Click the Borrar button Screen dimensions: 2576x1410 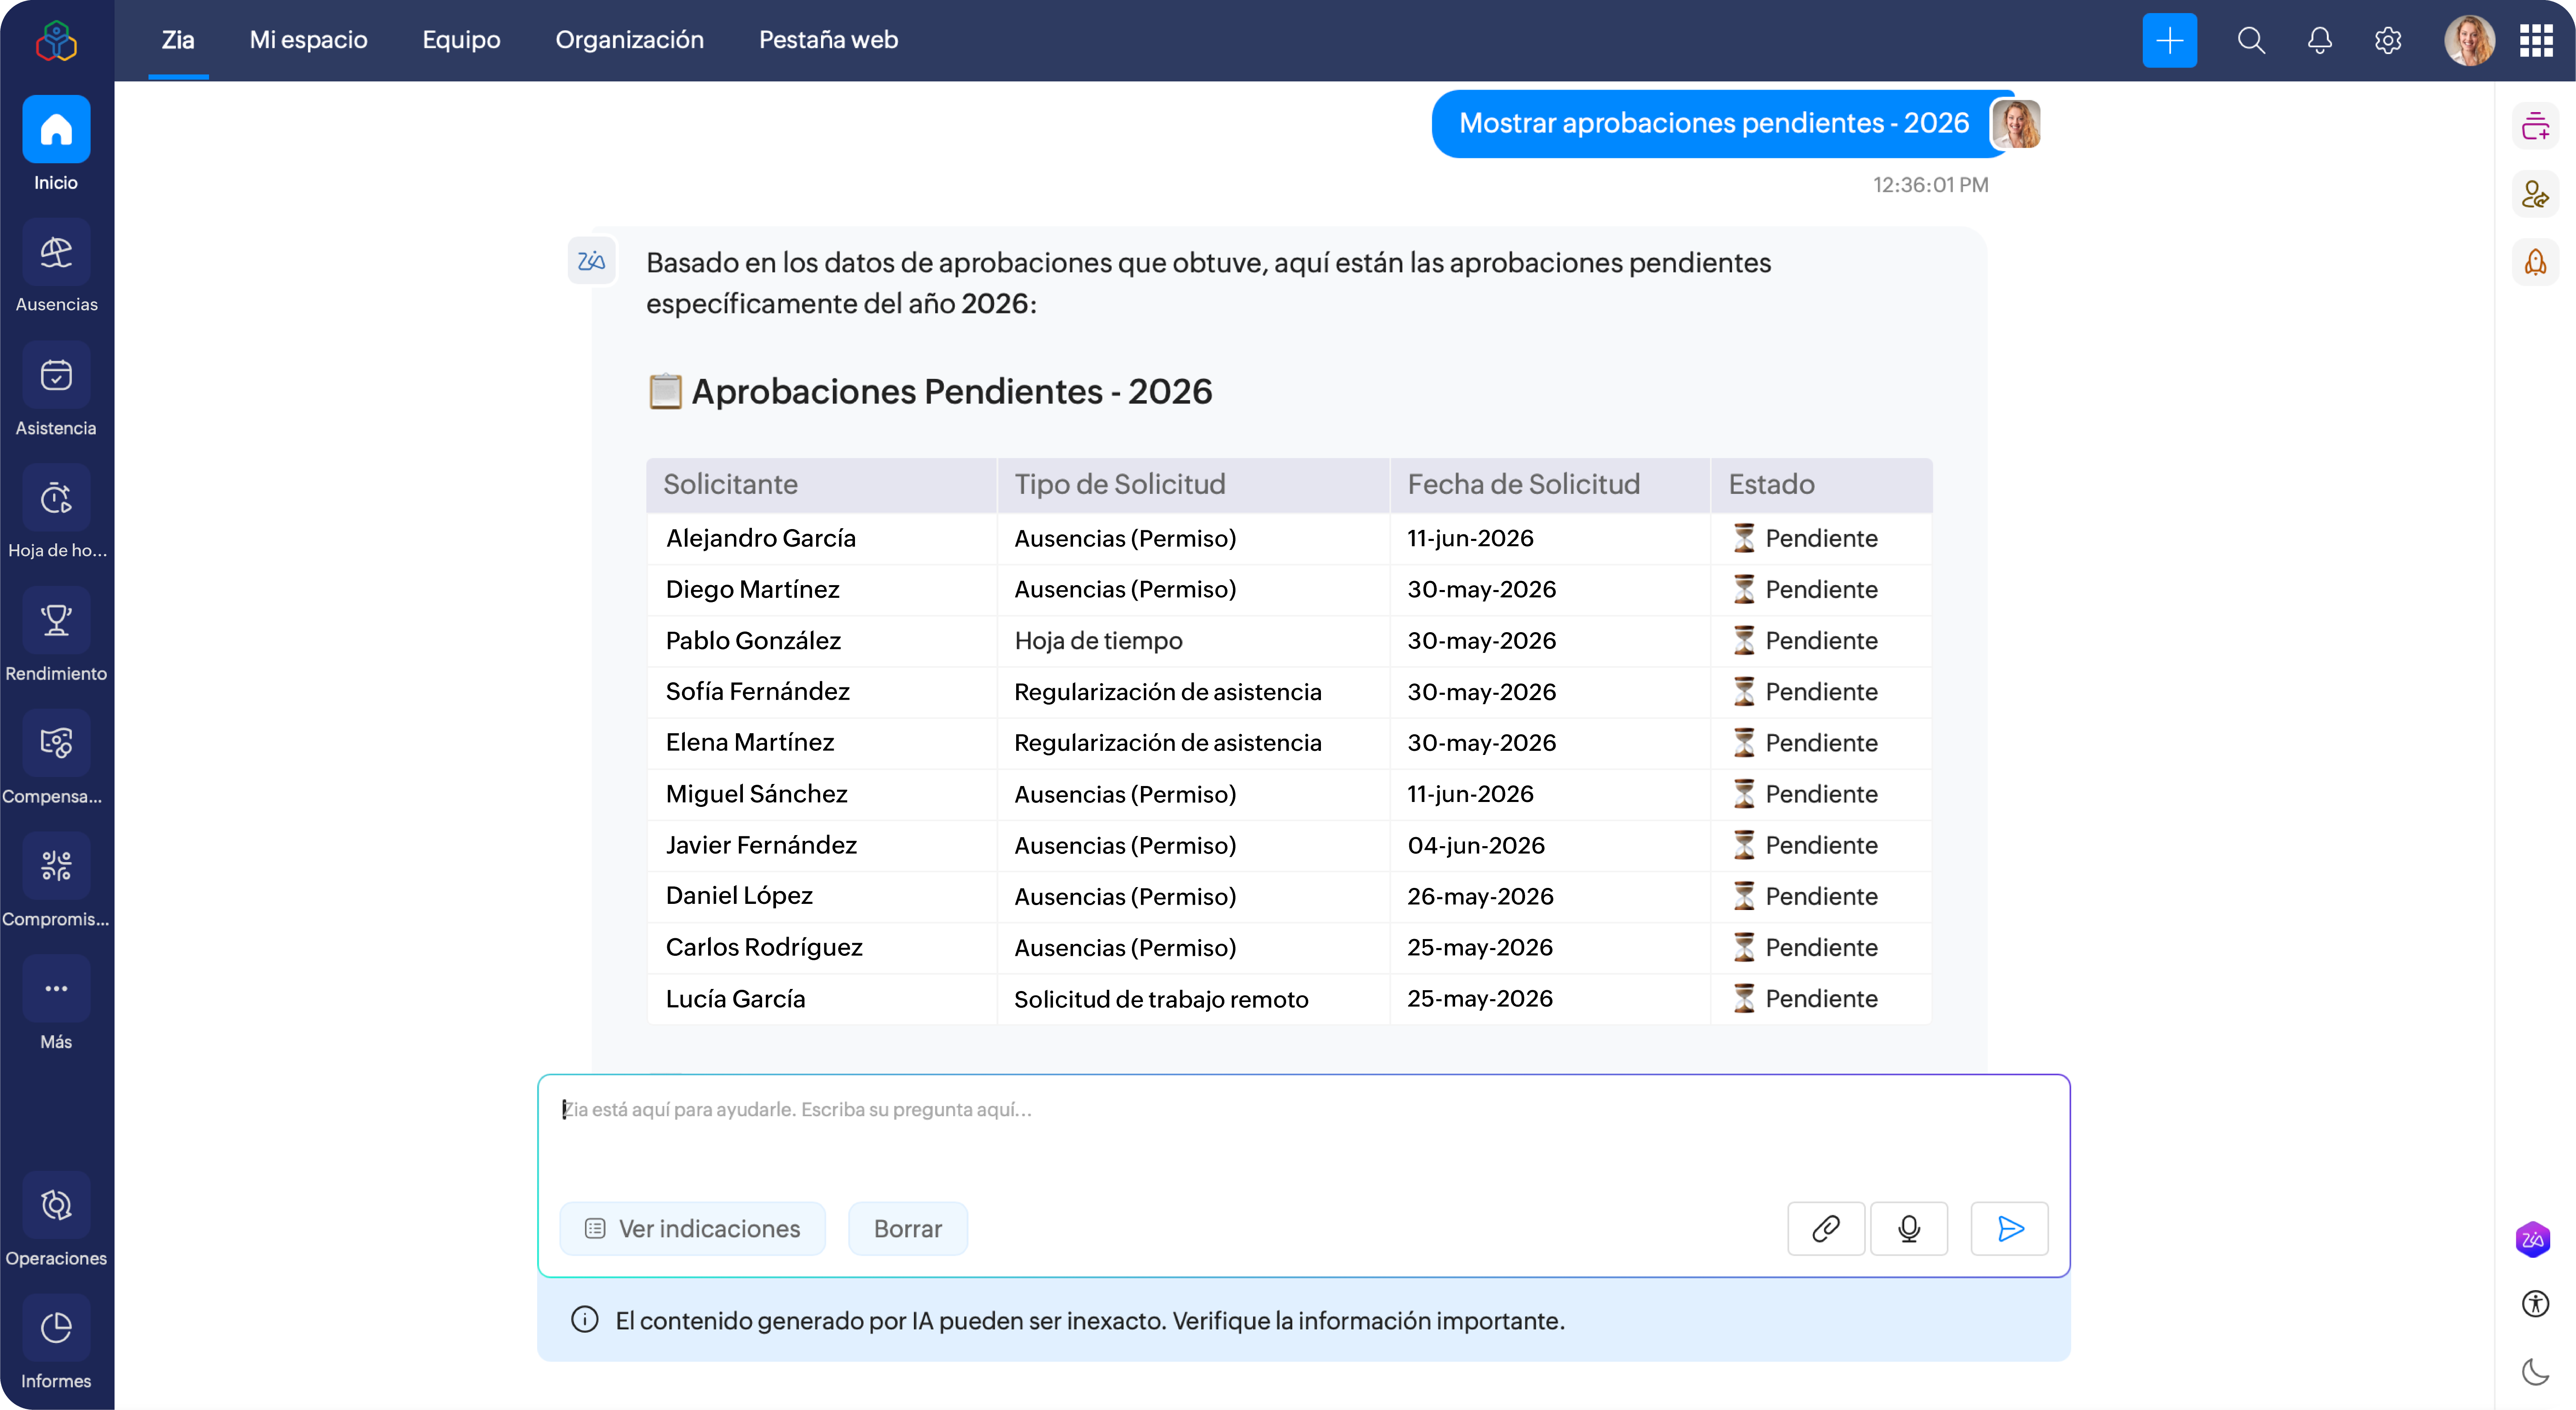907,1228
